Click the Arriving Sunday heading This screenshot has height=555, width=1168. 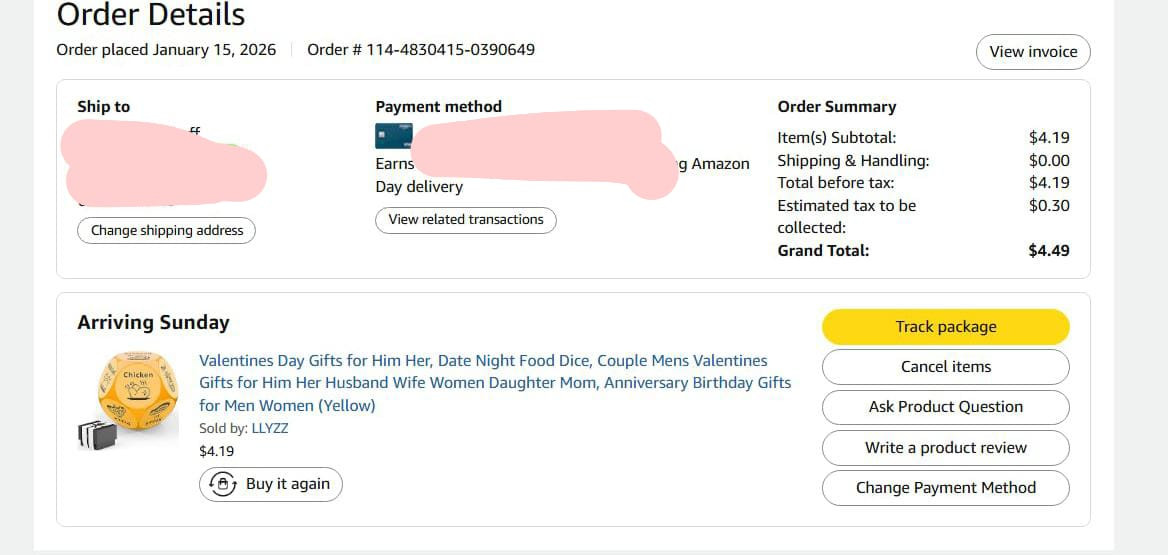(x=153, y=322)
